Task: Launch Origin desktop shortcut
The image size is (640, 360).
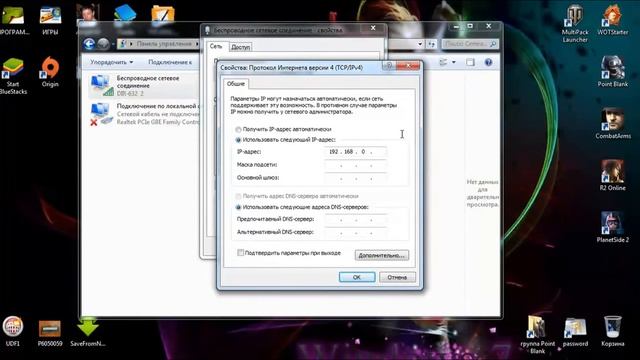Action: (50, 72)
